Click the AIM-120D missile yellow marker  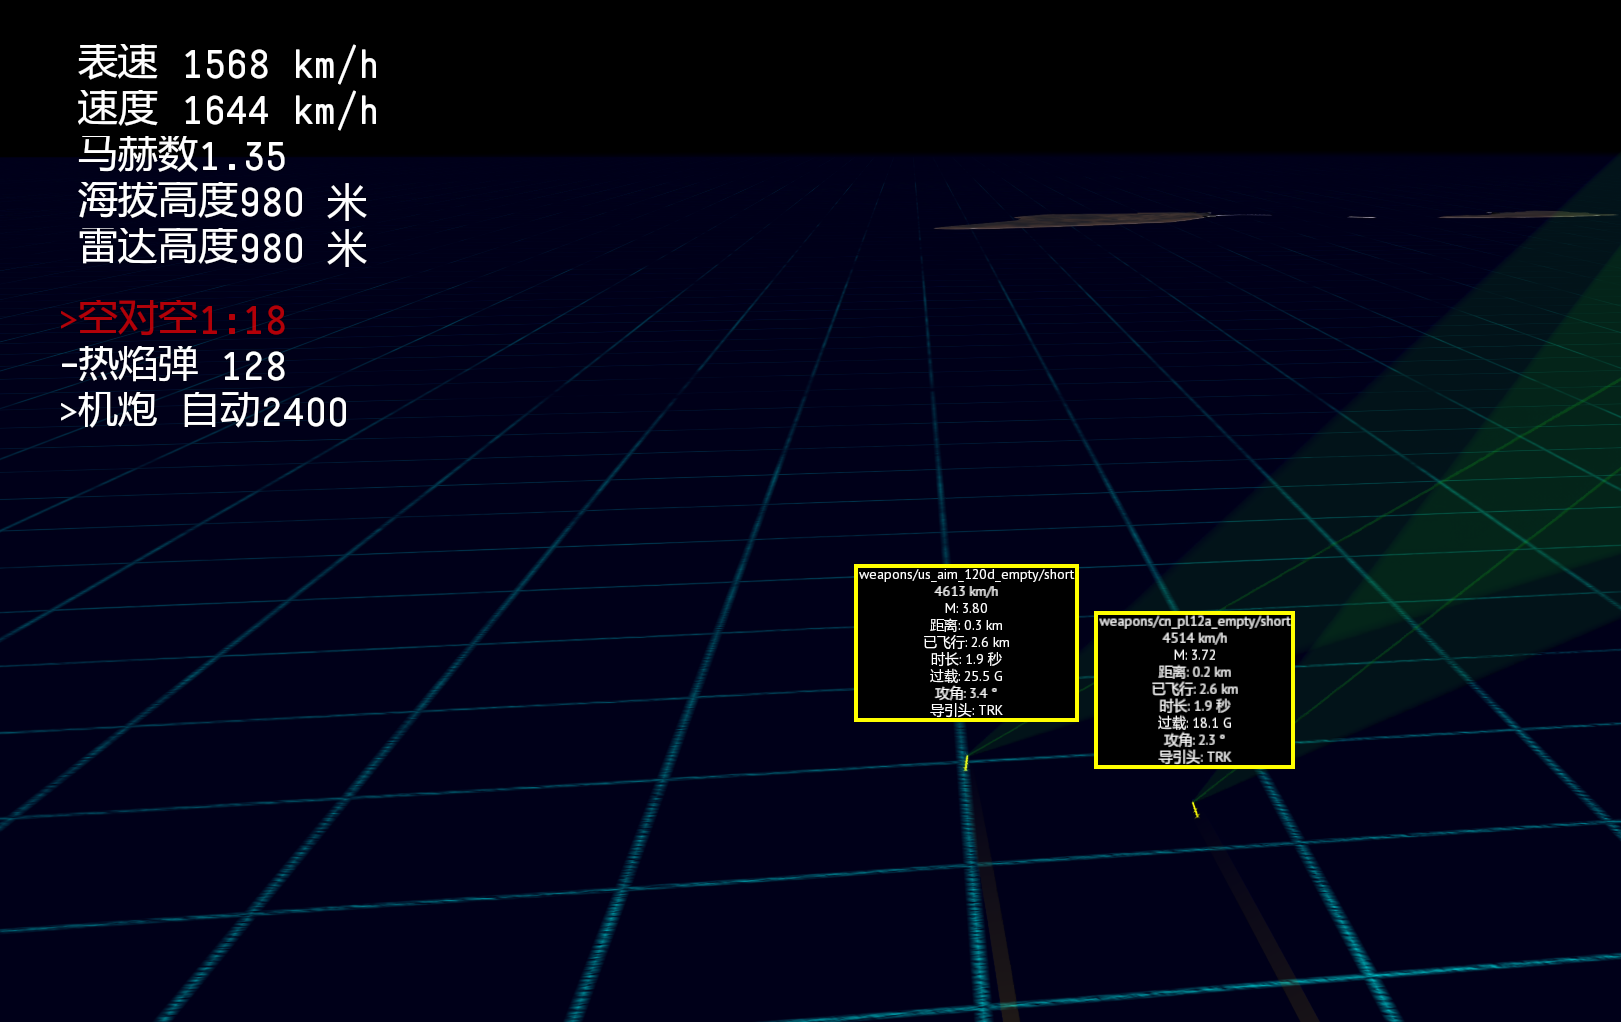coord(966,763)
